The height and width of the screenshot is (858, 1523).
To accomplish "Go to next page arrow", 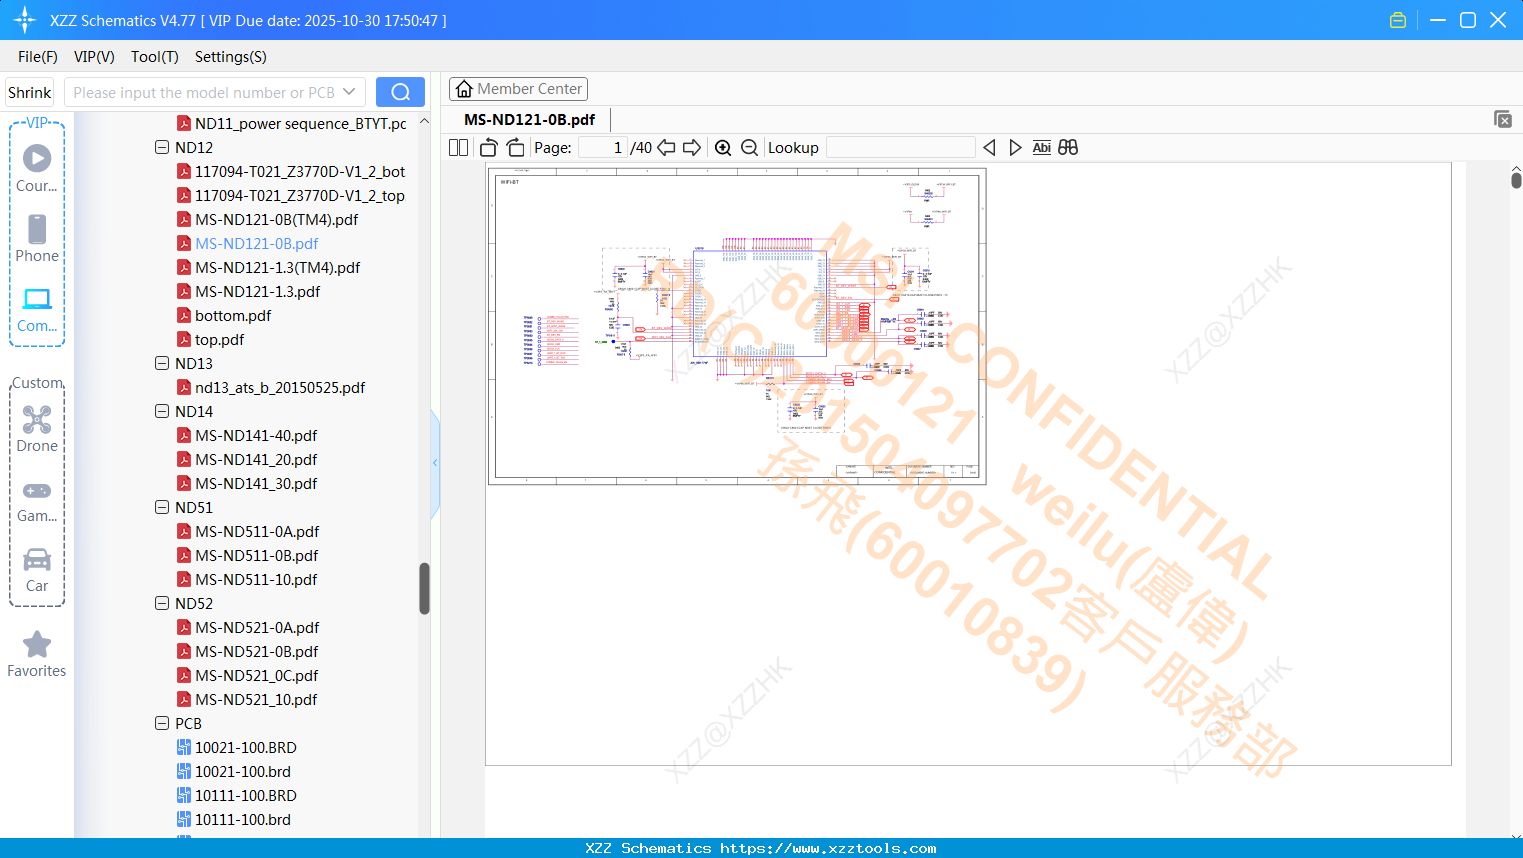I will pos(692,147).
